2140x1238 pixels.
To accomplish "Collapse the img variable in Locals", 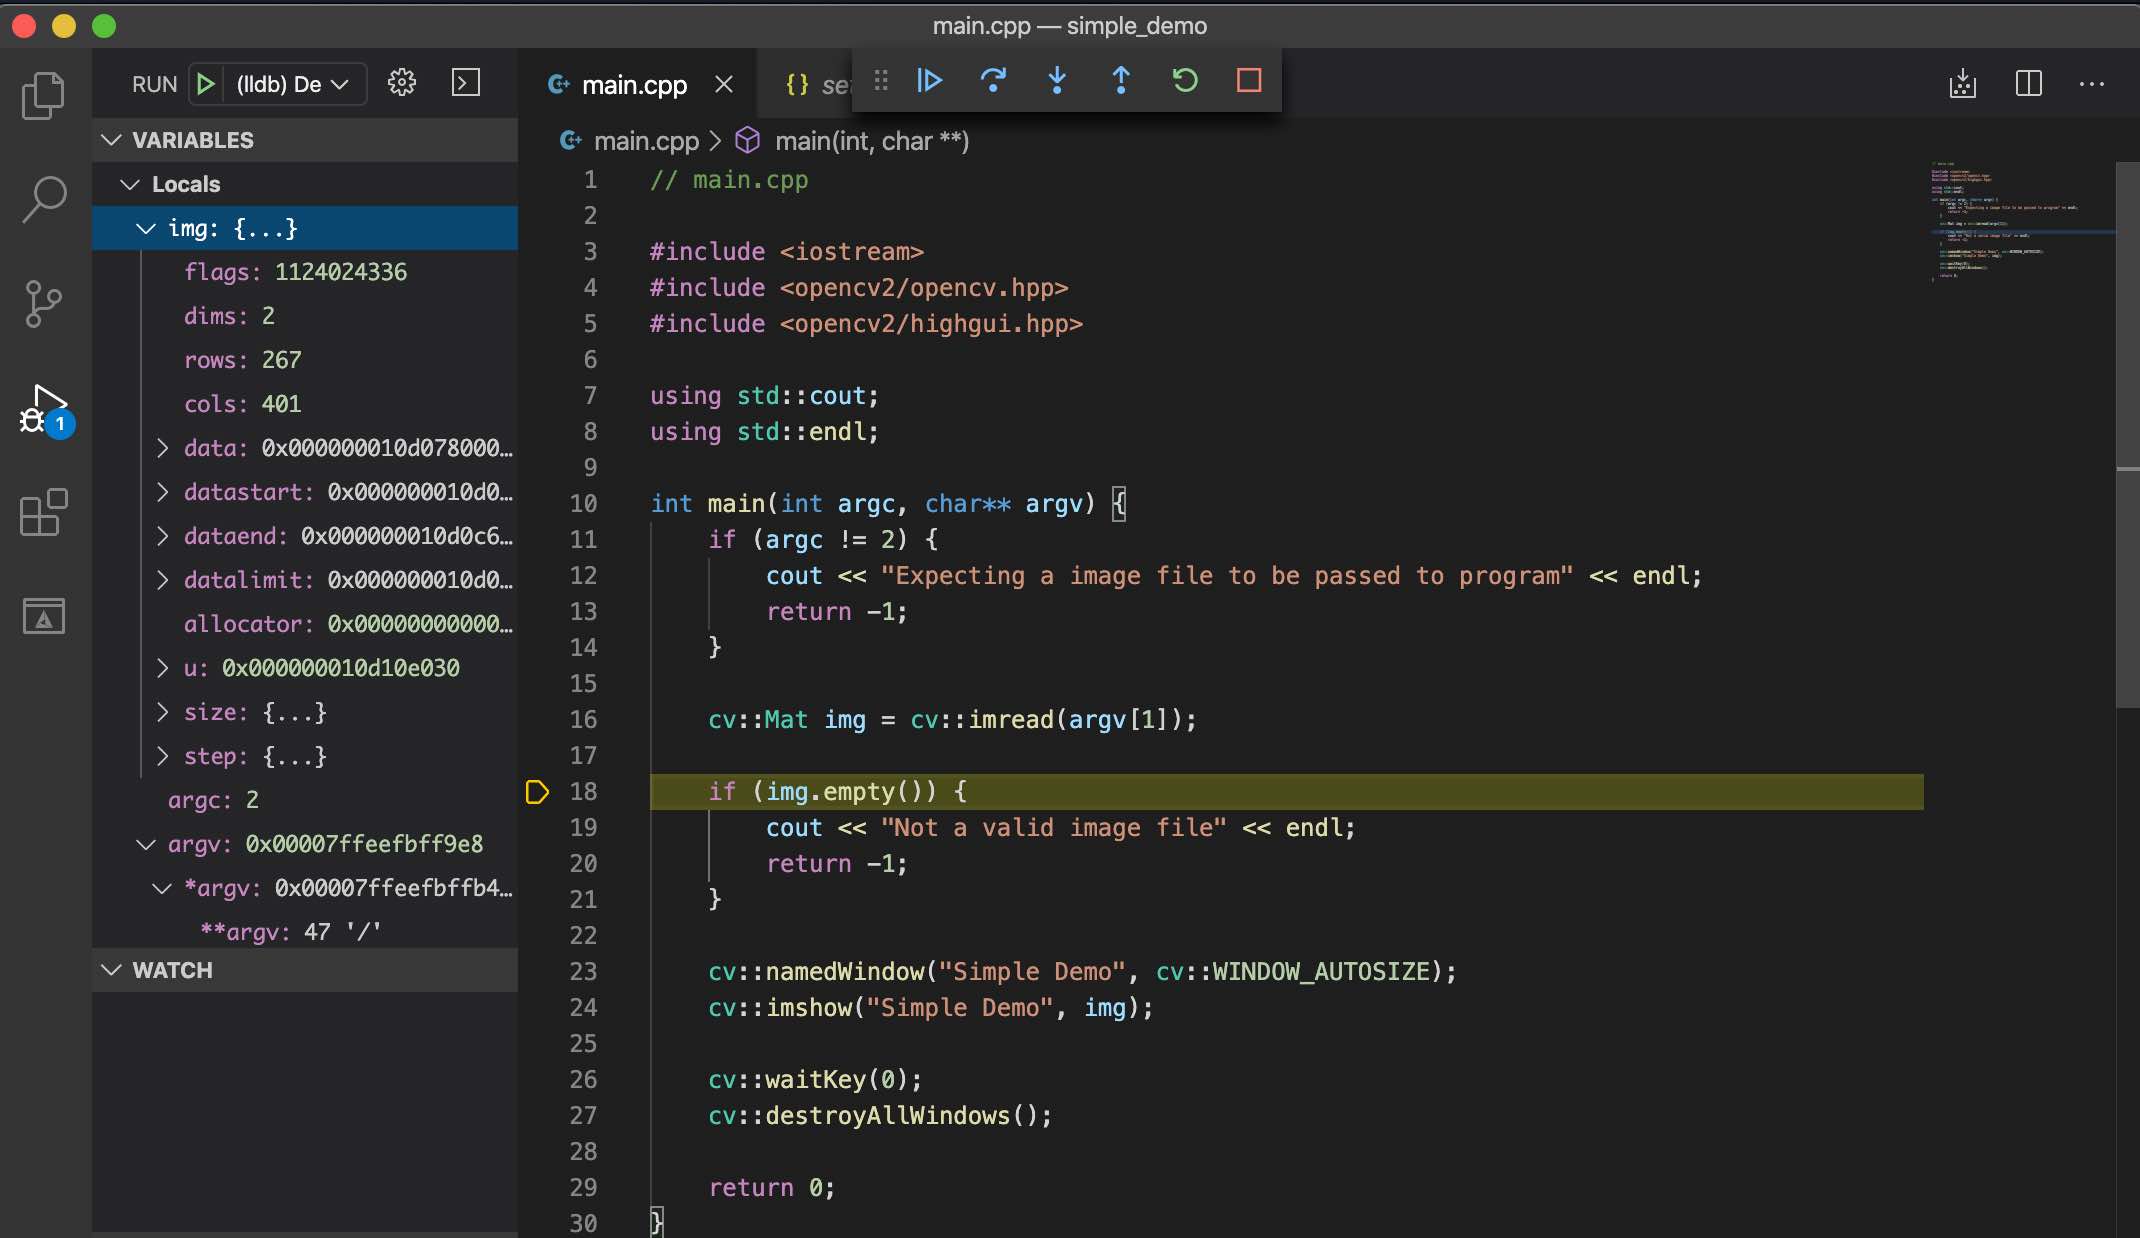I will pyautogui.click(x=145, y=228).
